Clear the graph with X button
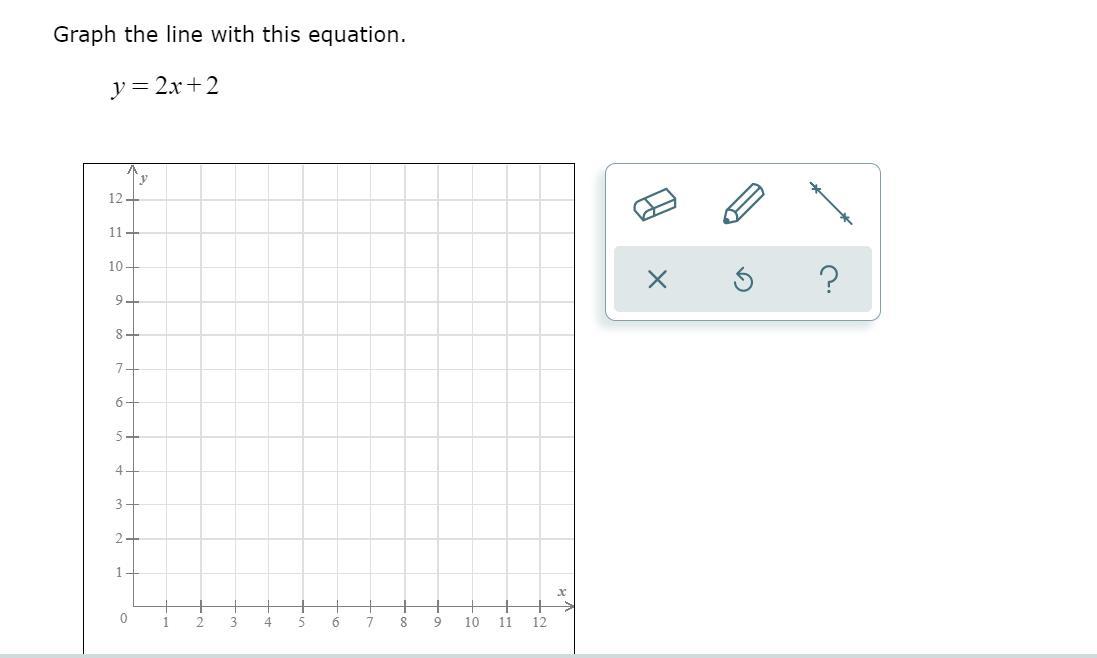 [657, 279]
